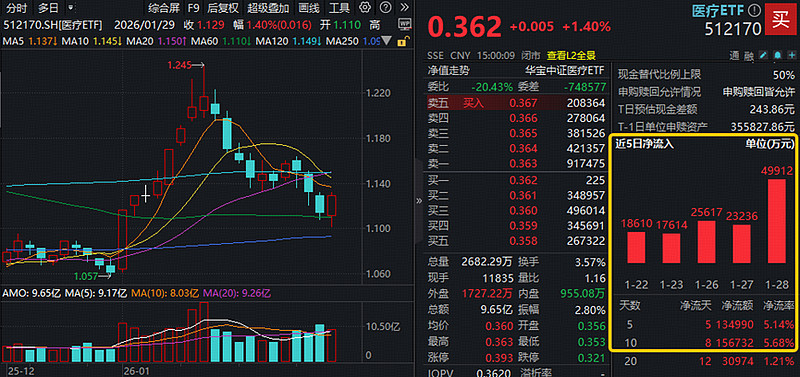This screenshot has width=800, height=377.
Task: Click the large 0.362 last price
Action: coord(464,27)
